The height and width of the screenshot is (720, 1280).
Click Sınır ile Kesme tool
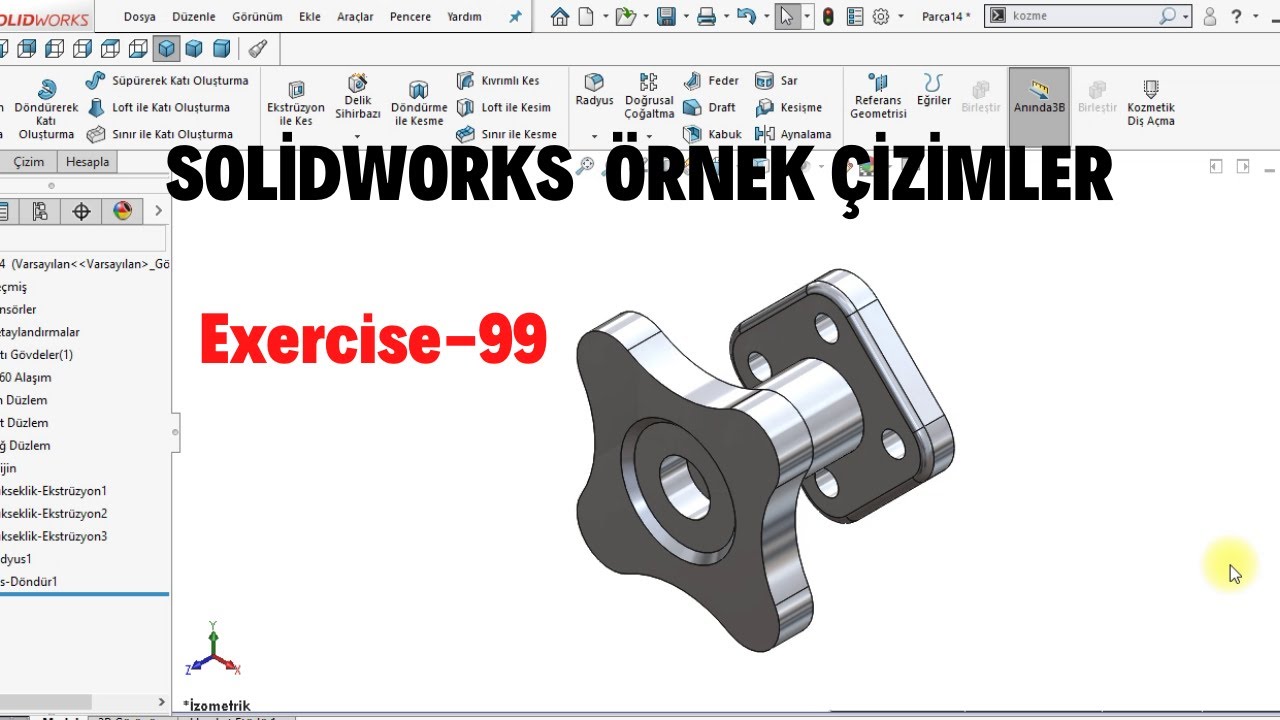(x=507, y=134)
